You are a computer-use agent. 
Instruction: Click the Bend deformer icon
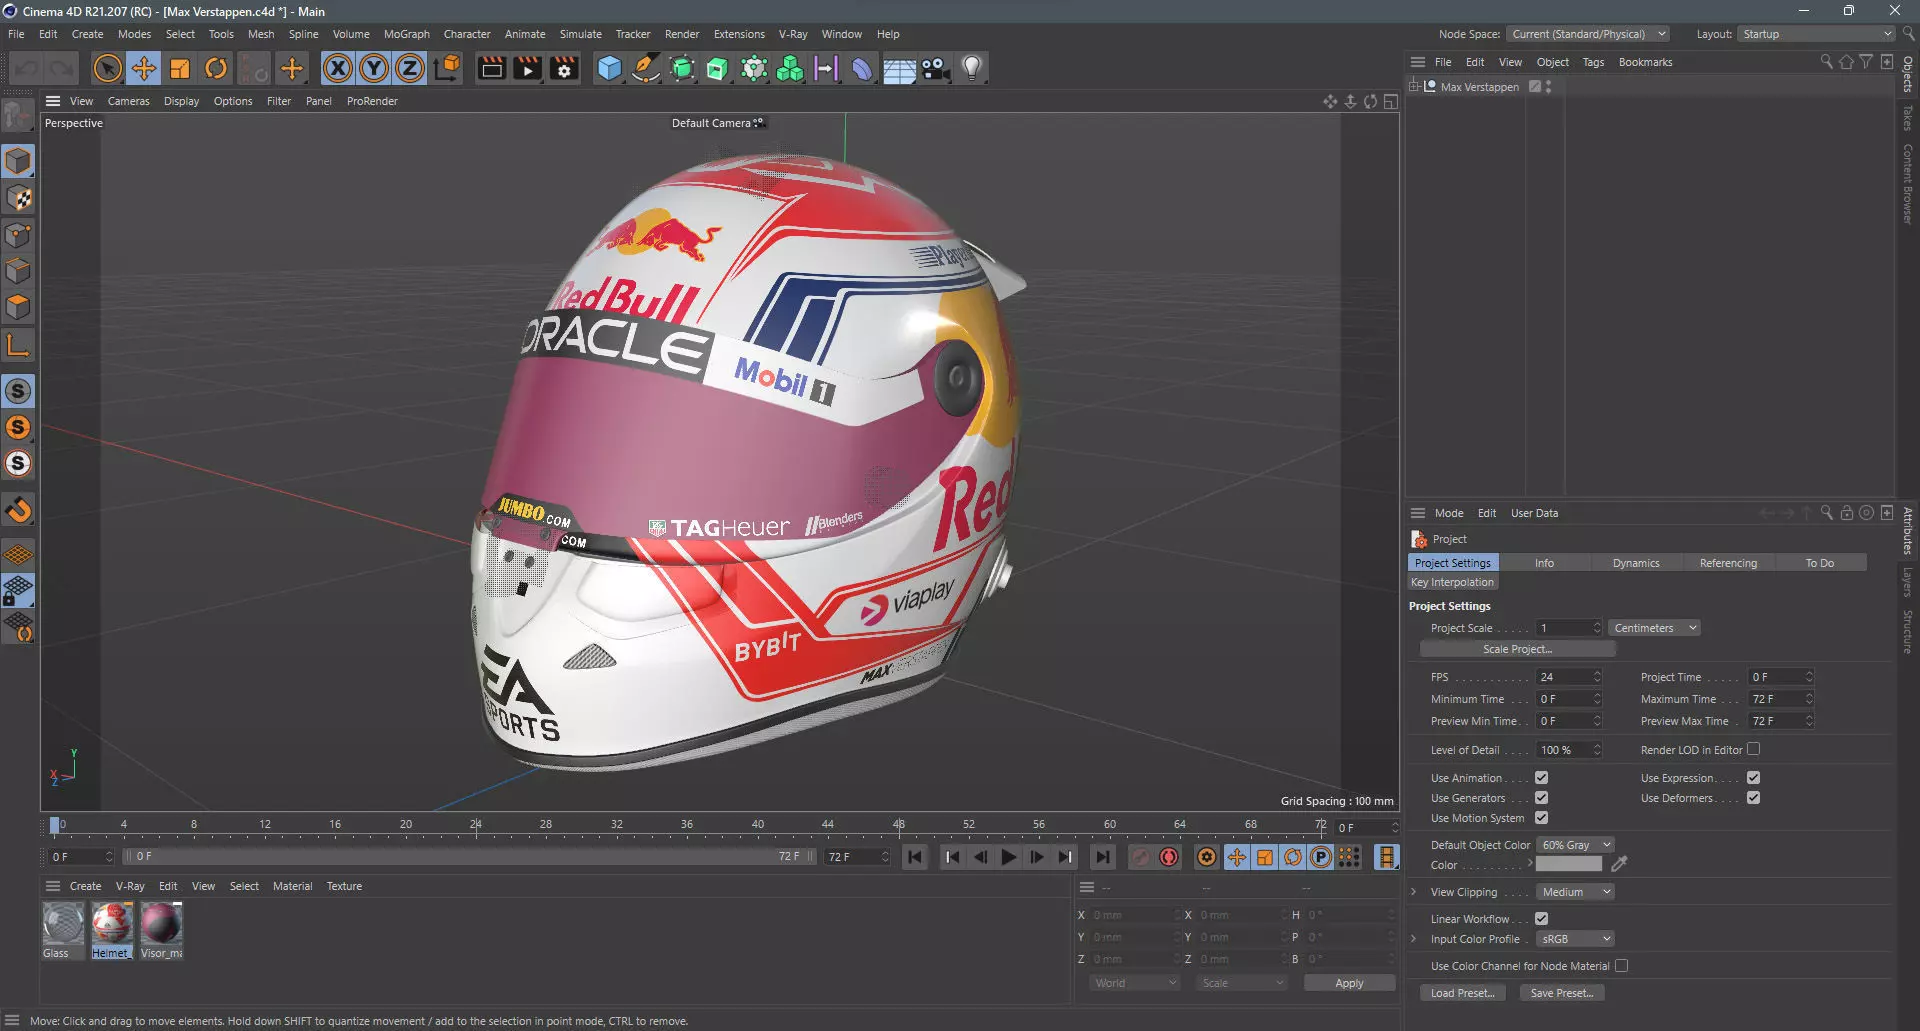pyautogui.click(x=862, y=68)
